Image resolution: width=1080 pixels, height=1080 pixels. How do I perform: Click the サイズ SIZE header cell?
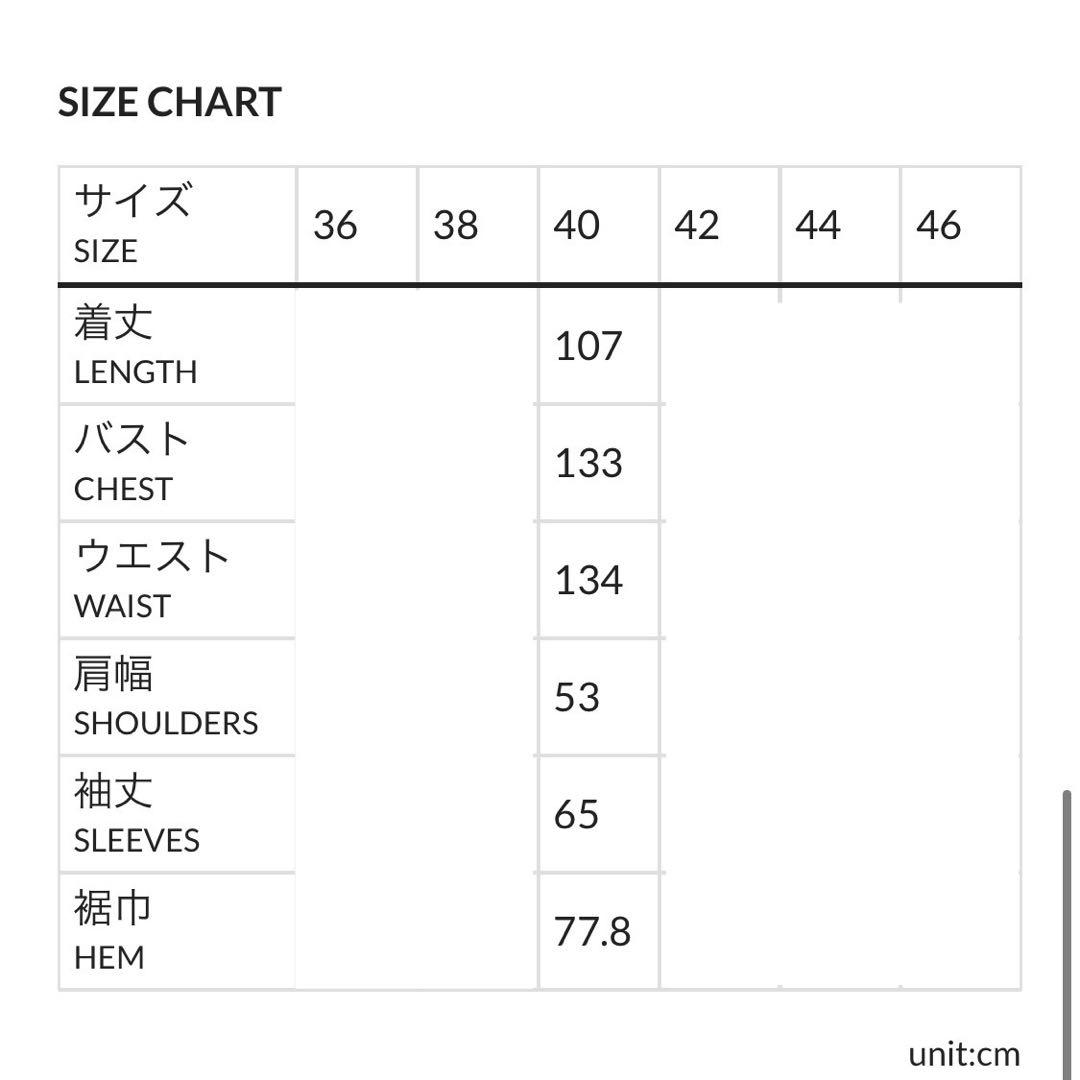(132, 224)
